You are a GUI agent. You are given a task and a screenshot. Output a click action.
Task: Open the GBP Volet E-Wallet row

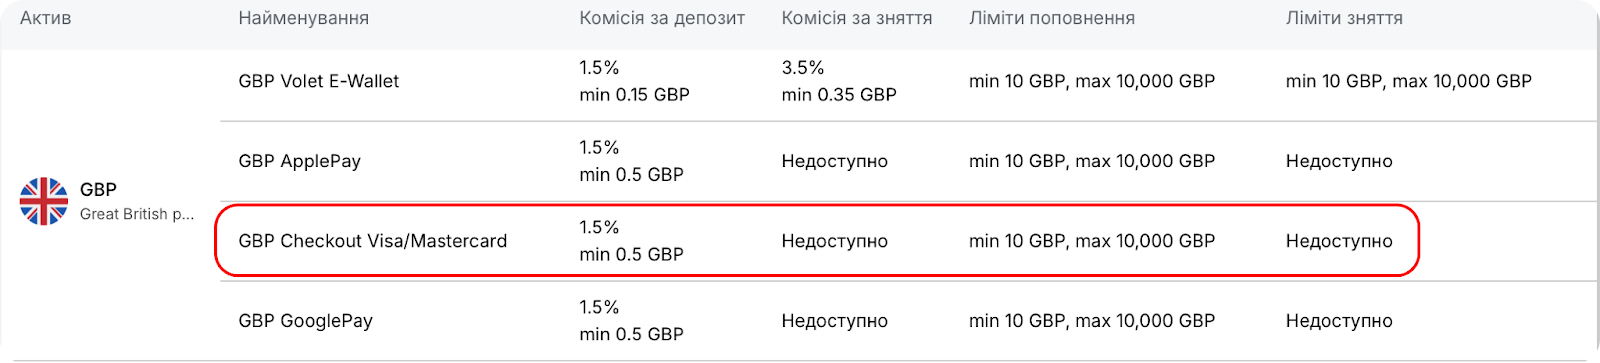coord(908,81)
